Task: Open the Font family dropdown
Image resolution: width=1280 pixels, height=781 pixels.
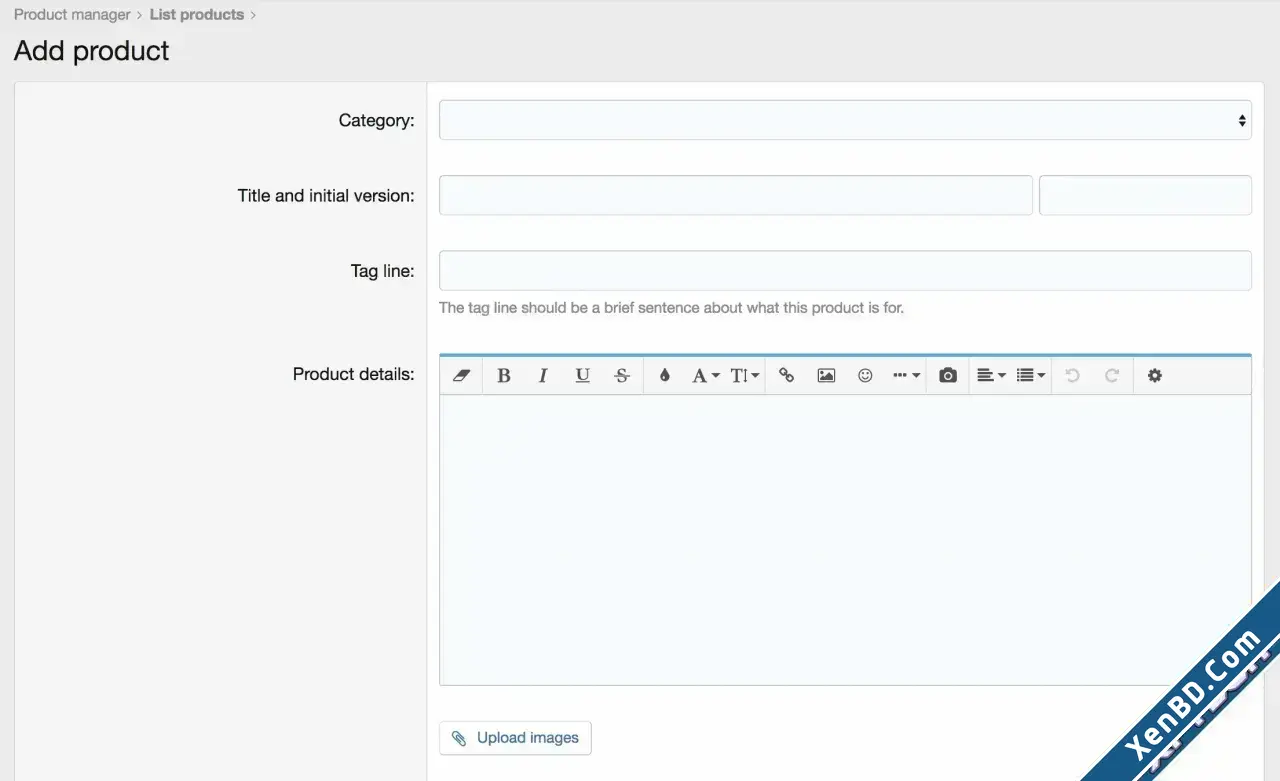Action: coord(705,376)
